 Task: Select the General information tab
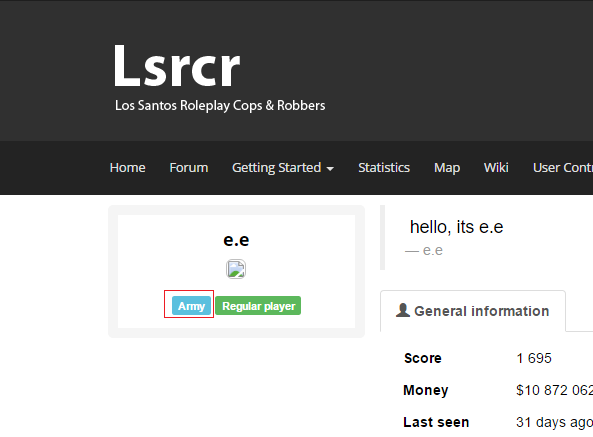point(473,311)
